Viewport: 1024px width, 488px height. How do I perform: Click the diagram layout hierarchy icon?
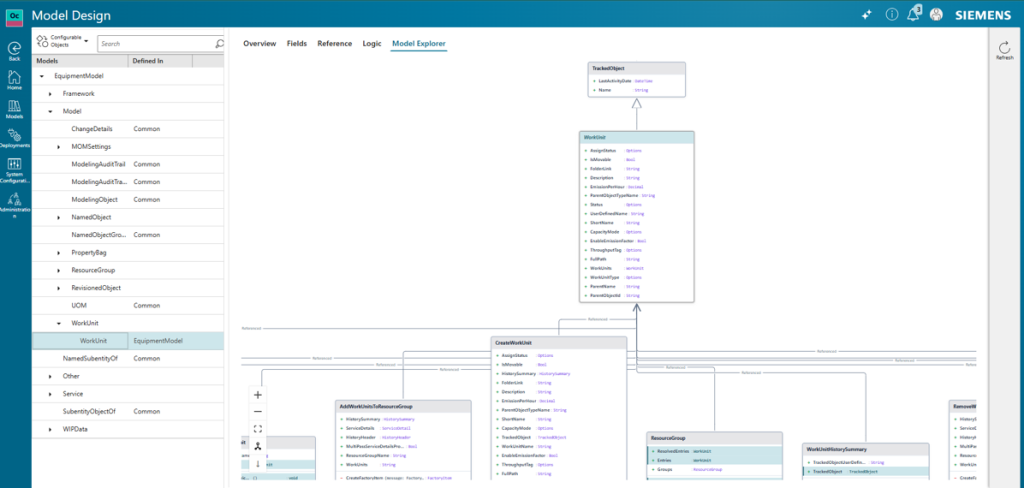(257, 447)
